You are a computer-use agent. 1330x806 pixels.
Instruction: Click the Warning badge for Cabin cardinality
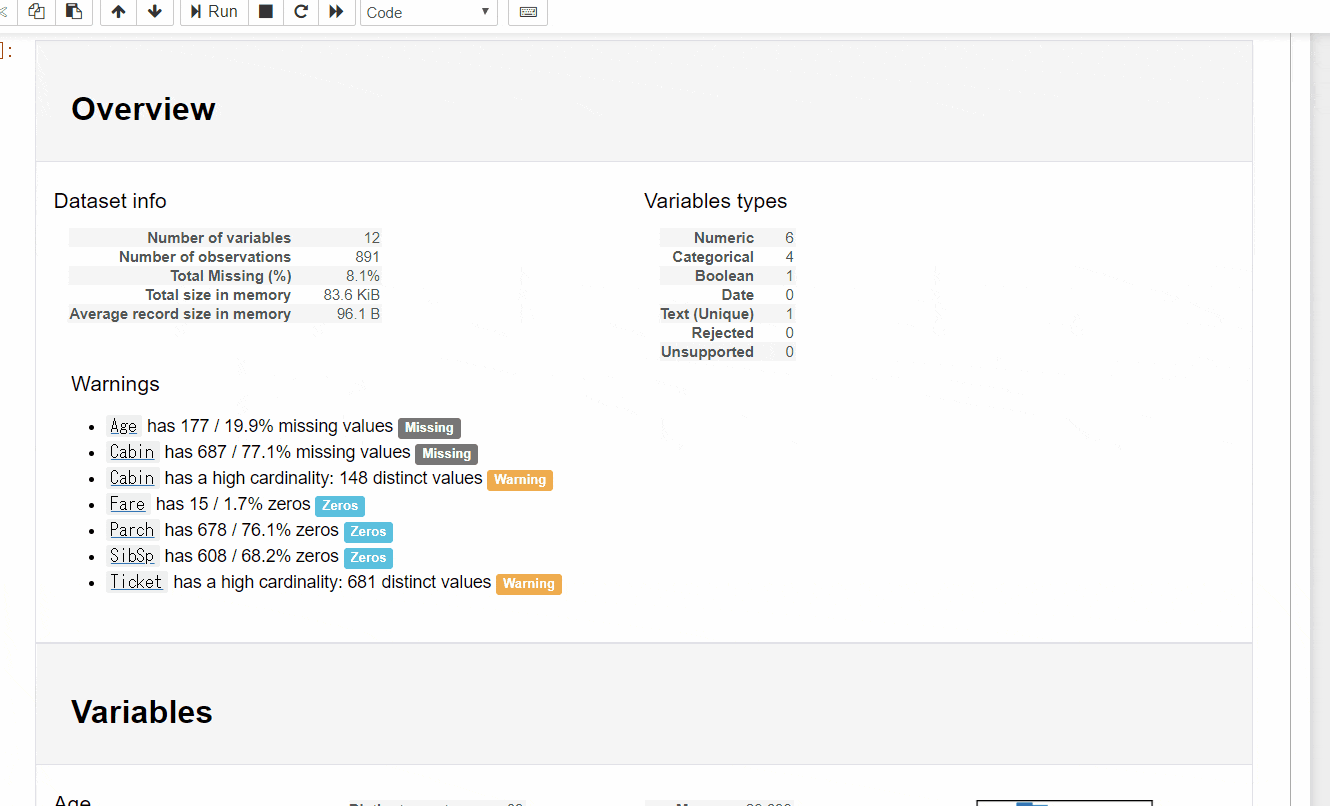tap(520, 480)
